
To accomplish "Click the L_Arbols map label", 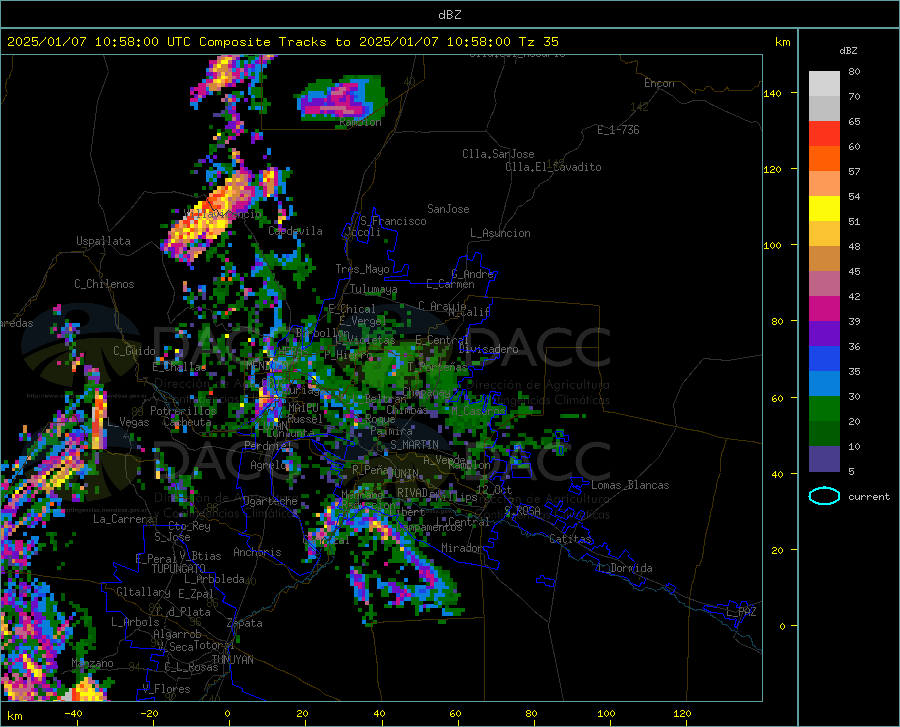I will coord(135,622).
